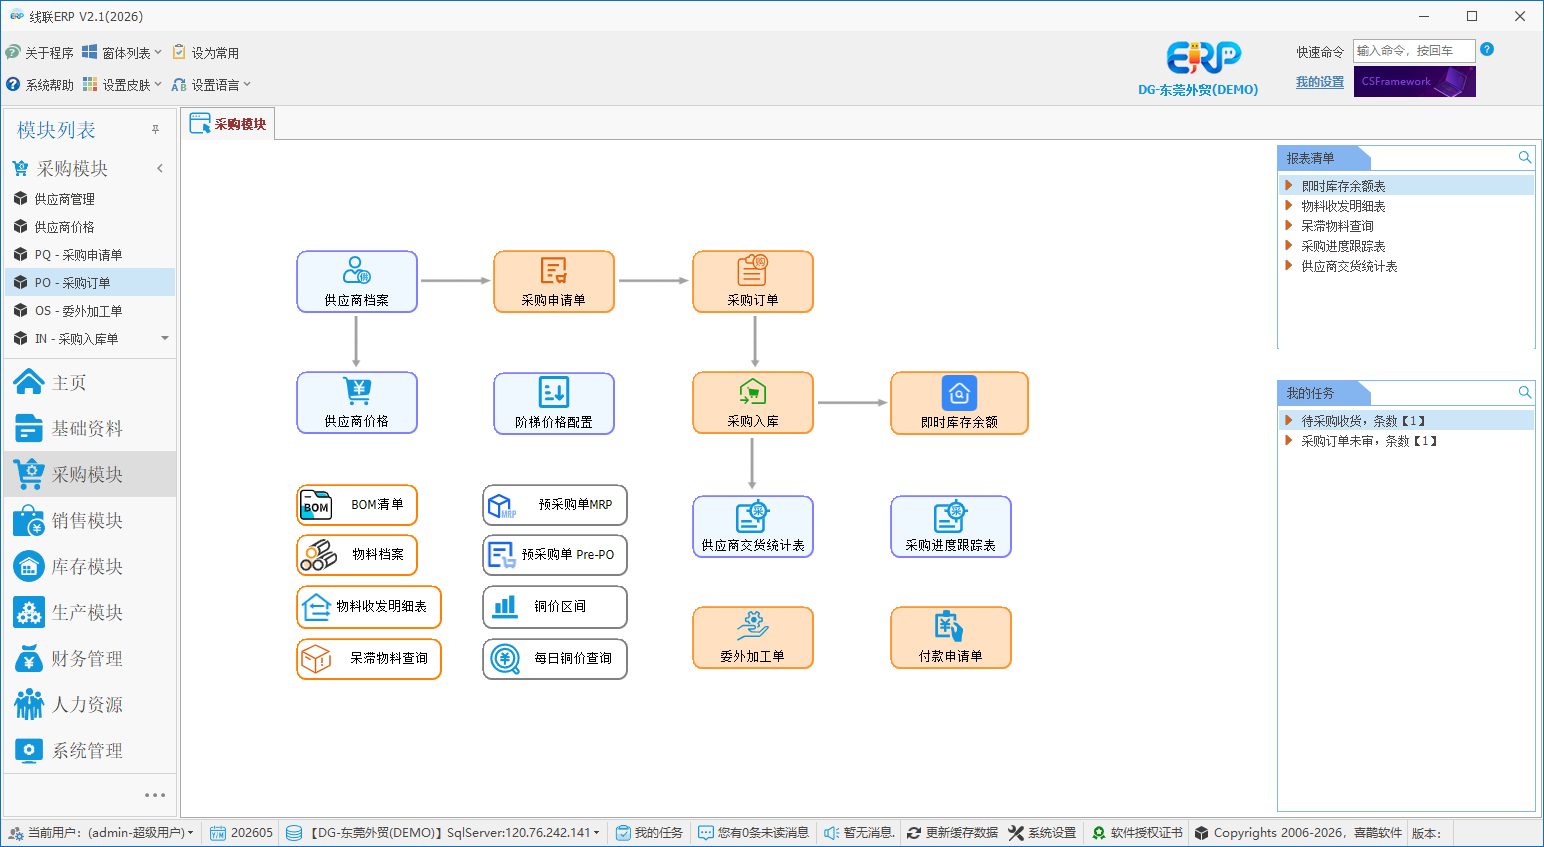Viewport: 1544px width, 847px height.
Task: Expand the 当前用户 dropdown in status bar
Action: pos(101,832)
